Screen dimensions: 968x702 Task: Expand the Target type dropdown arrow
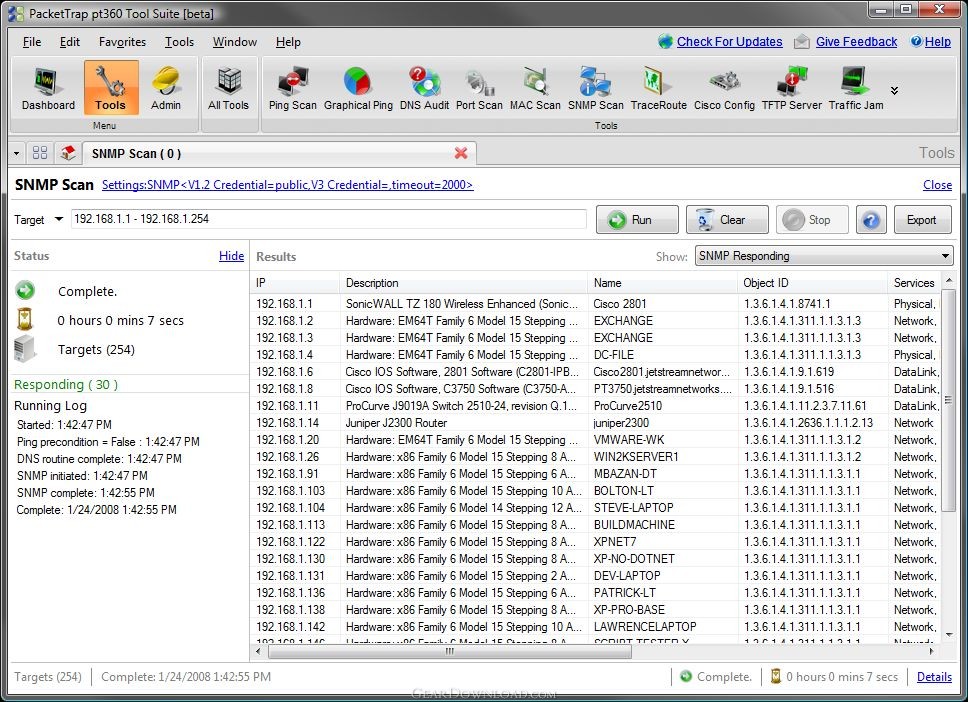59,219
